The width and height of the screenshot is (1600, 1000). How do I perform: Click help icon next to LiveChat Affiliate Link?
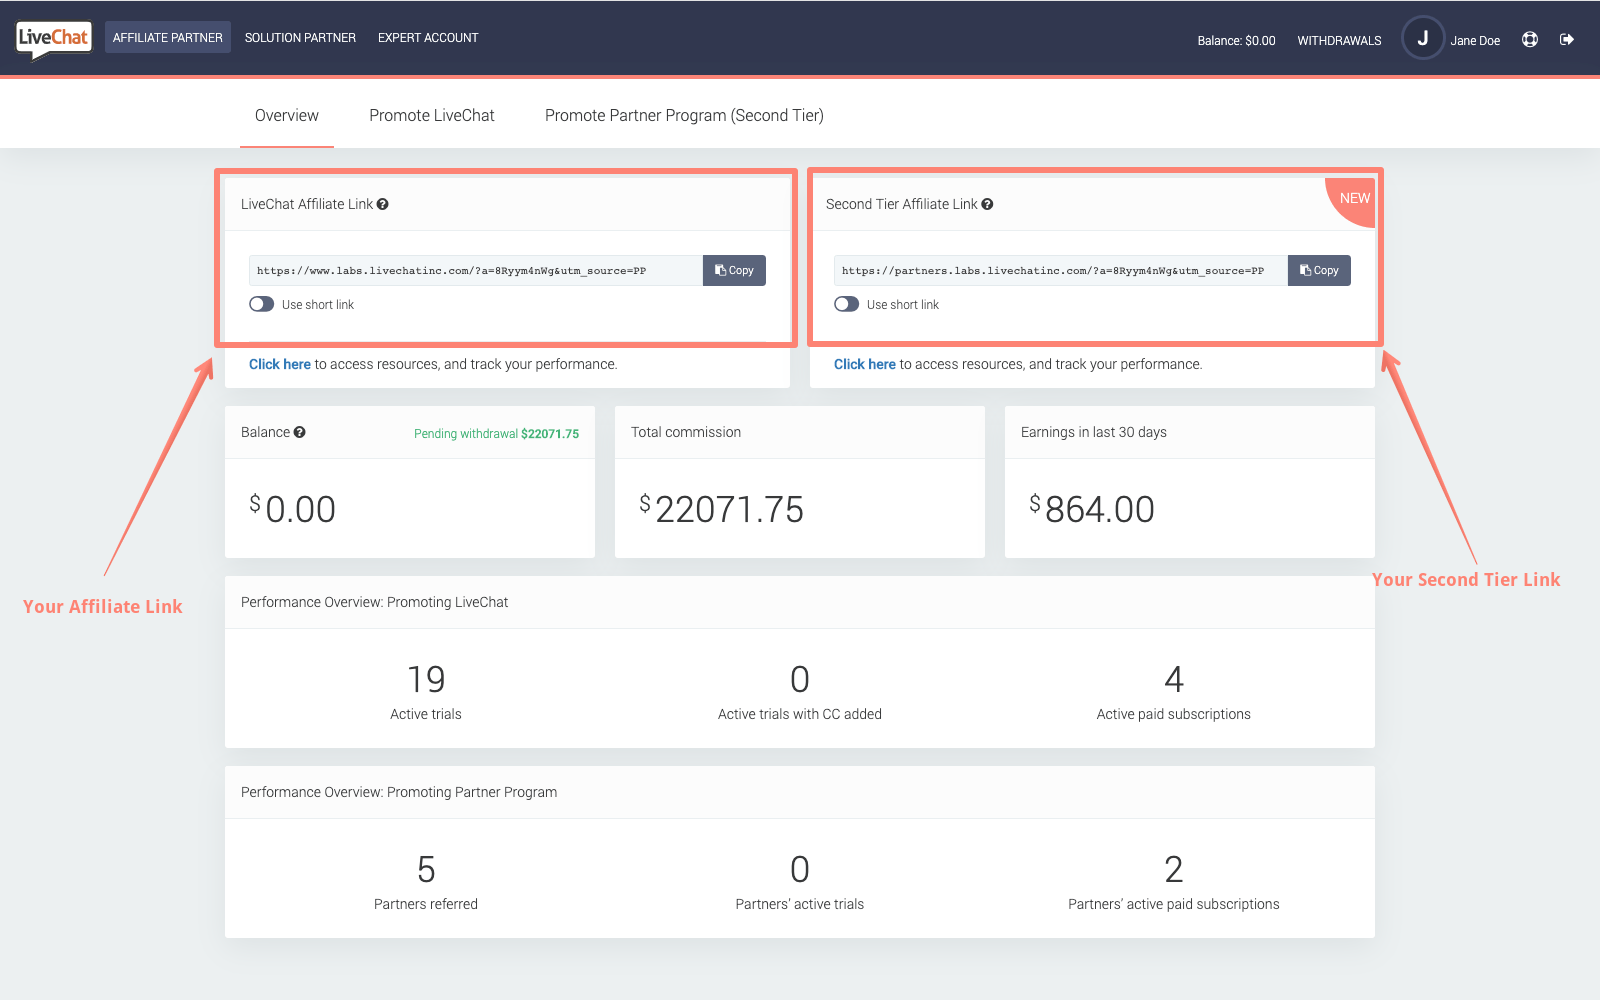pos(383,204)
